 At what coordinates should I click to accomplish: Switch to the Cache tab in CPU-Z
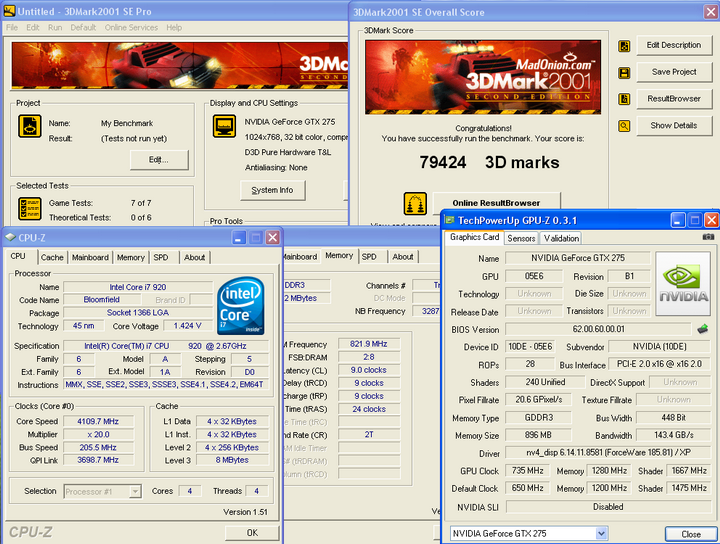[x=52, y=258]
